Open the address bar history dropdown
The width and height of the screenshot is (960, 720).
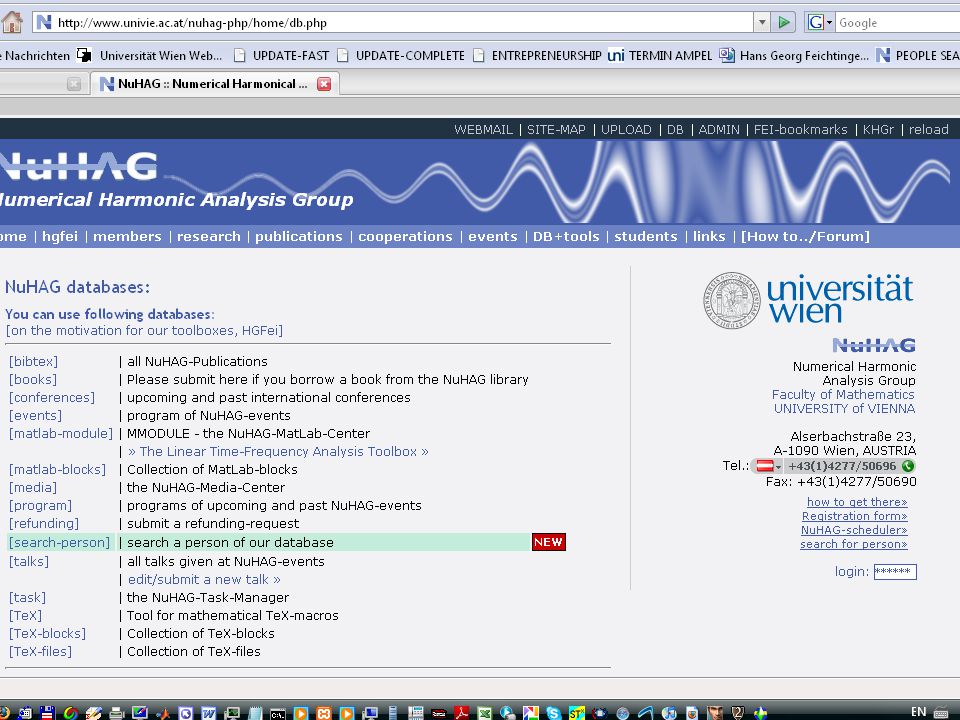pos(762,23)
